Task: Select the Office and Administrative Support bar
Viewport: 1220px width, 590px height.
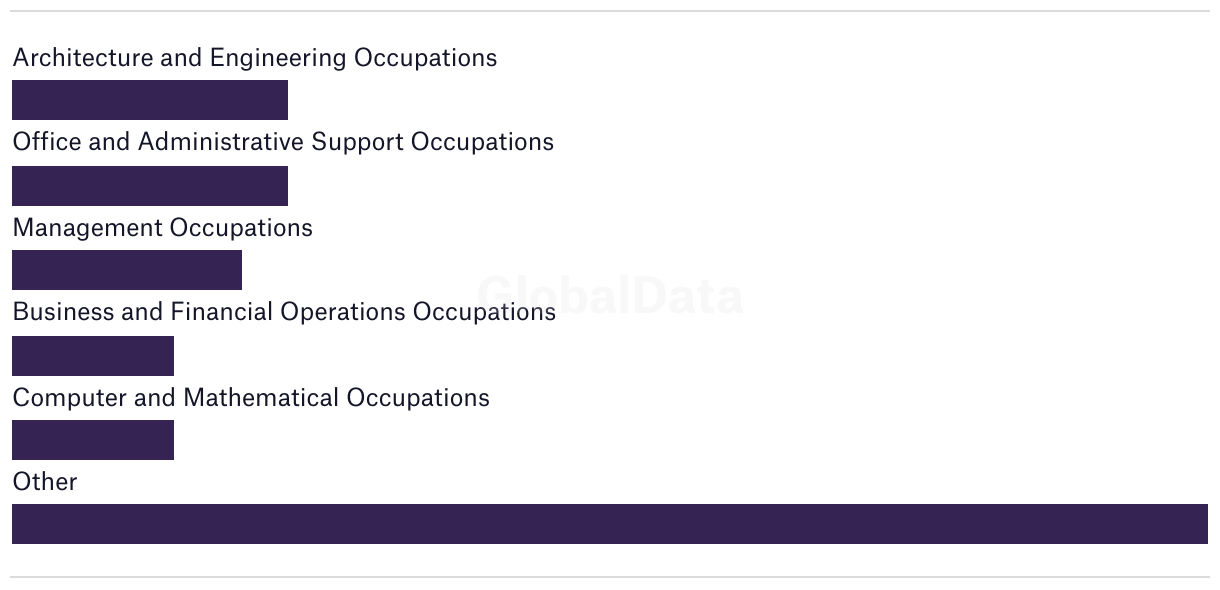Action: (150, 186)
